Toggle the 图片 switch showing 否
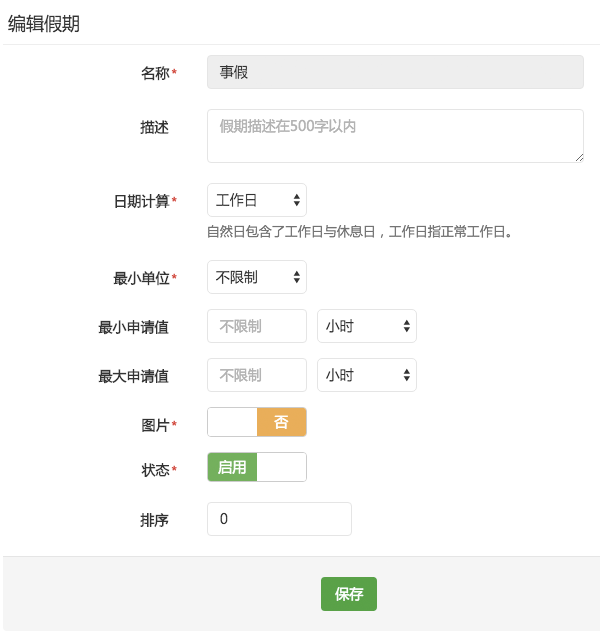600x635 pixels. (x=257, y=422)
